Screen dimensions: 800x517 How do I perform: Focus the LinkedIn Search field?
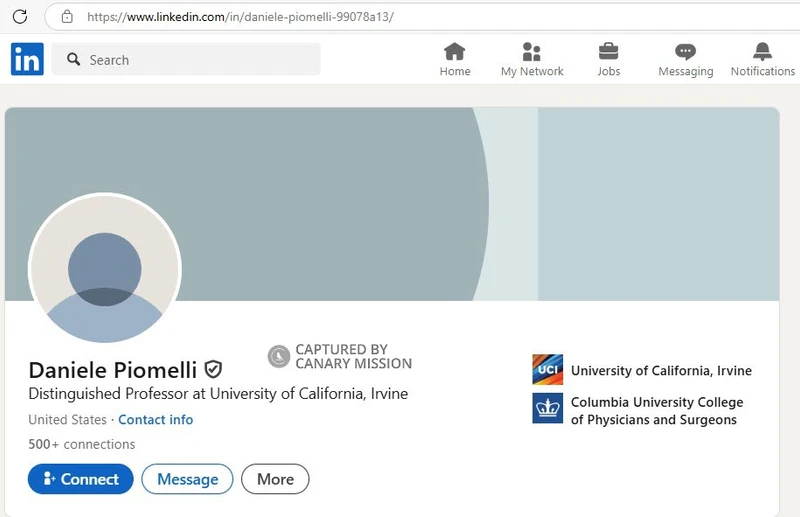tap(186, 59)
